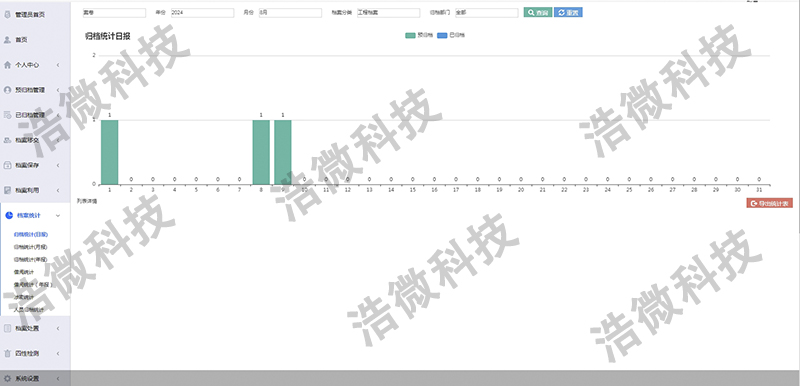Expand the 档案保存 menu chevron
The image size is (800, 386).
58,165
